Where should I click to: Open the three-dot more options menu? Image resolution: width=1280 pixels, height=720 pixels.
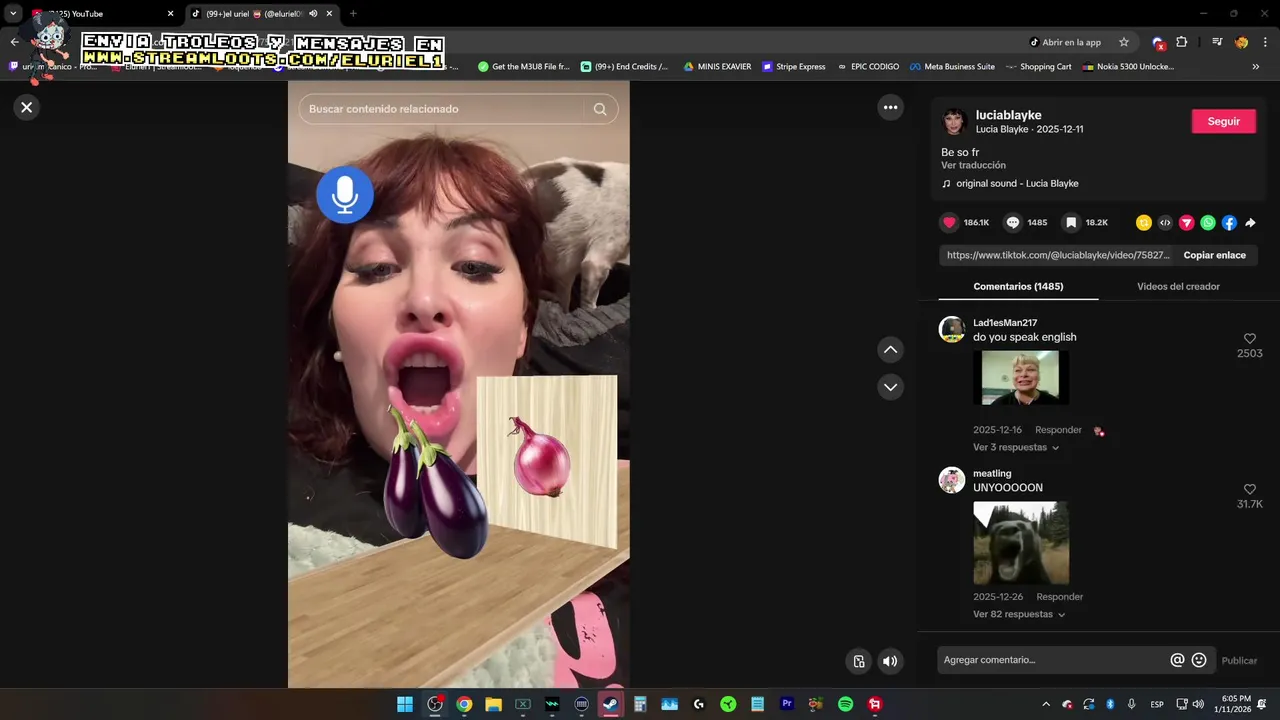(890, 107)
